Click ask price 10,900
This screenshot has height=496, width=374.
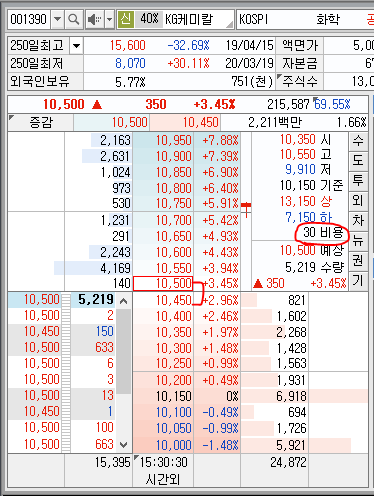[174, 156]
